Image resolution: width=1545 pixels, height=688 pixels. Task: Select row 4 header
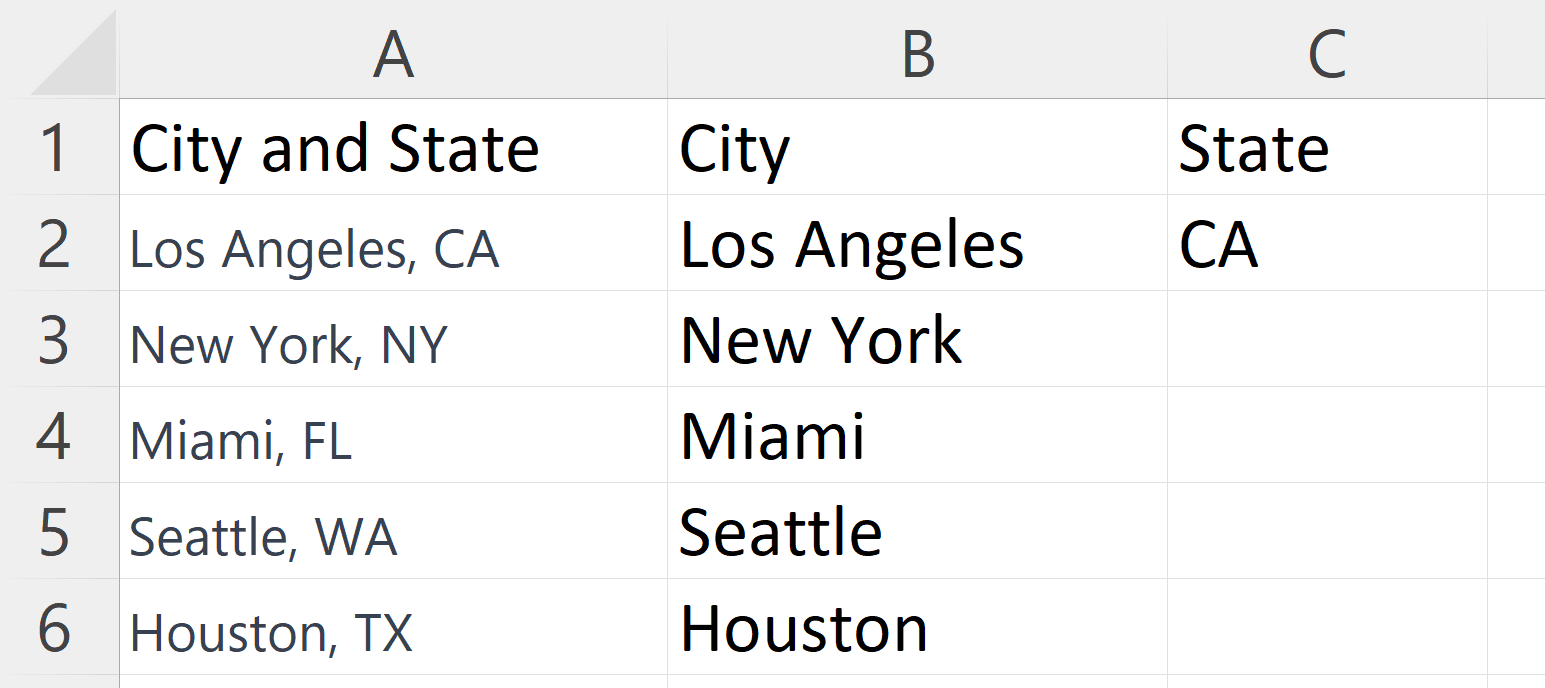[55, 437]
